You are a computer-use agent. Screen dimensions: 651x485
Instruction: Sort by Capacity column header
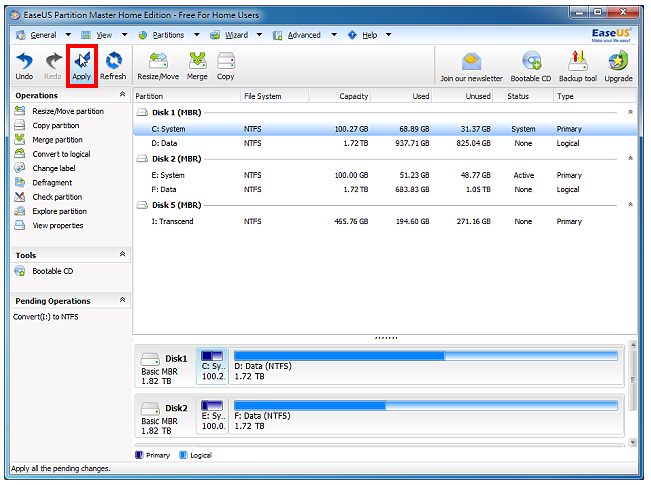click(340, 96)
